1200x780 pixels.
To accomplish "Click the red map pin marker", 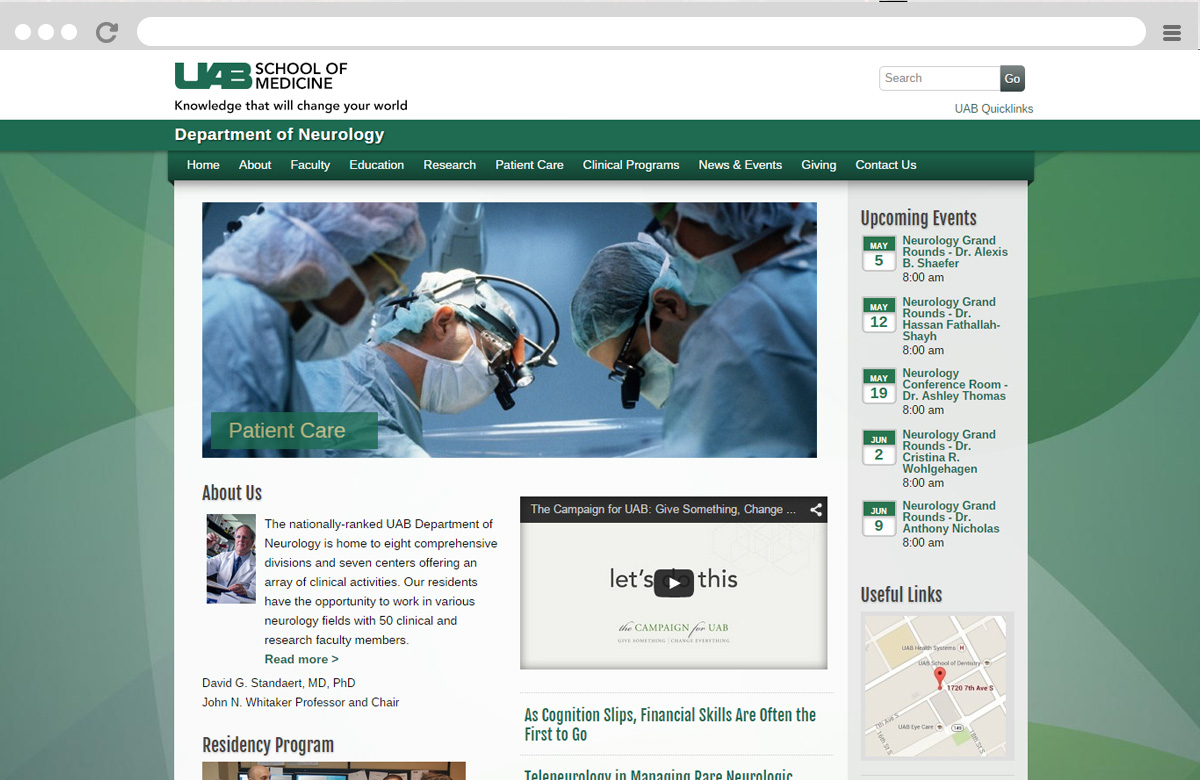I will [x=939, y=678].
